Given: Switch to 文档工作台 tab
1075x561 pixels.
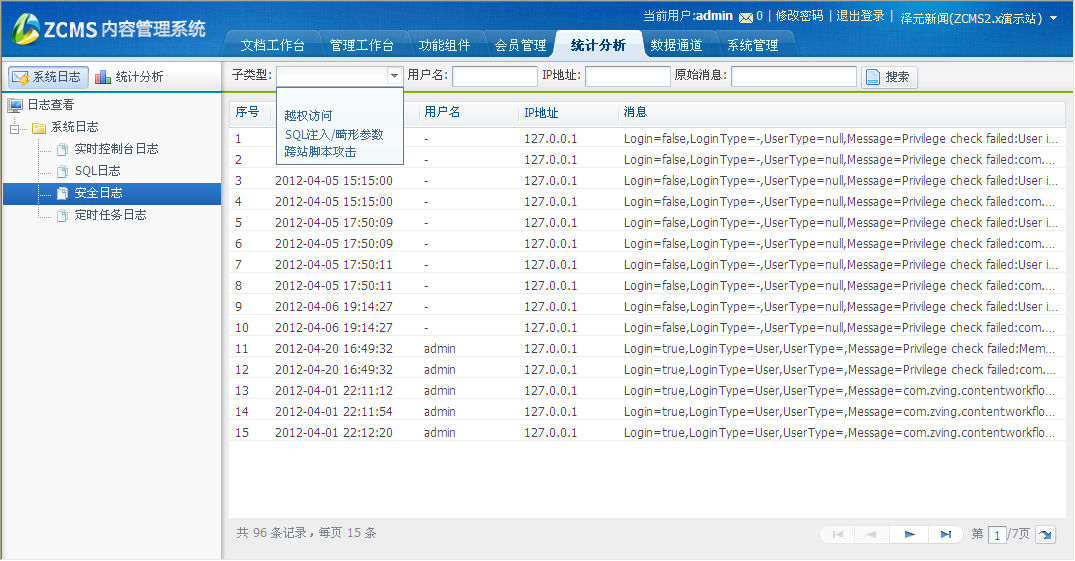Looking at the screenshot, I should (272, 45).
